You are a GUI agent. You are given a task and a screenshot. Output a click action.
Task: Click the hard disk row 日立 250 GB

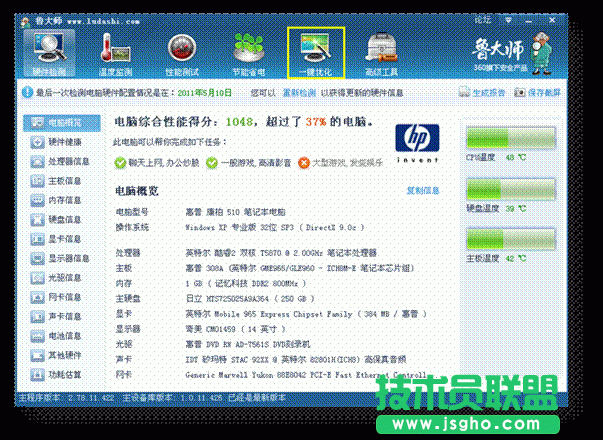[x=215, y=298]
